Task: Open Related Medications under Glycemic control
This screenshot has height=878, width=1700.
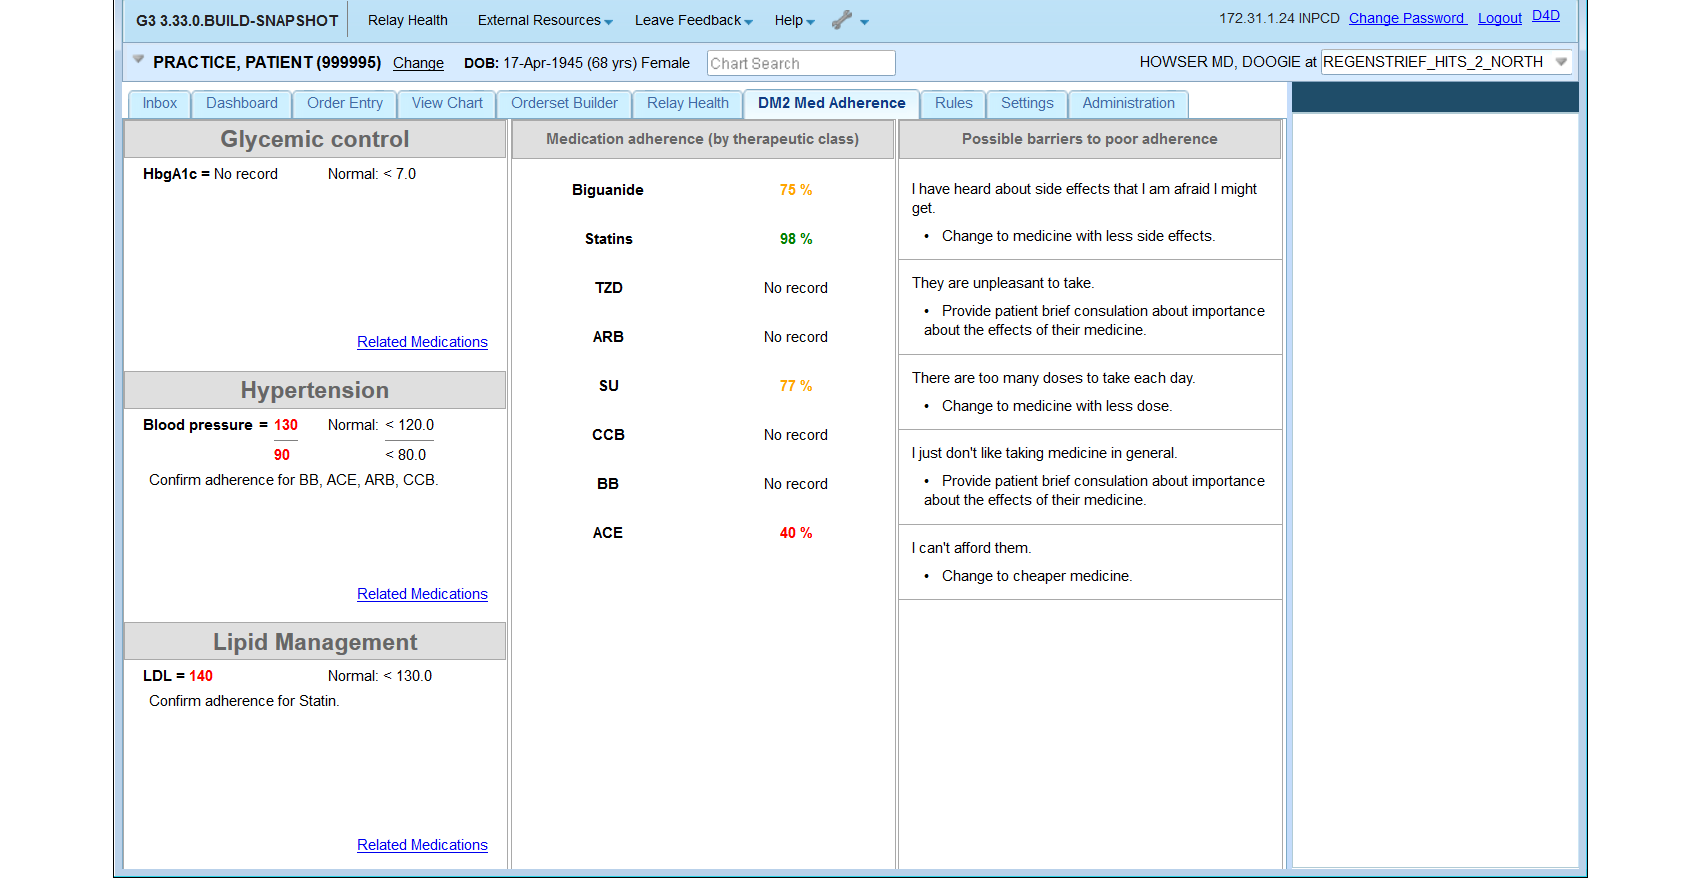Action: click(x=422, y=342)
